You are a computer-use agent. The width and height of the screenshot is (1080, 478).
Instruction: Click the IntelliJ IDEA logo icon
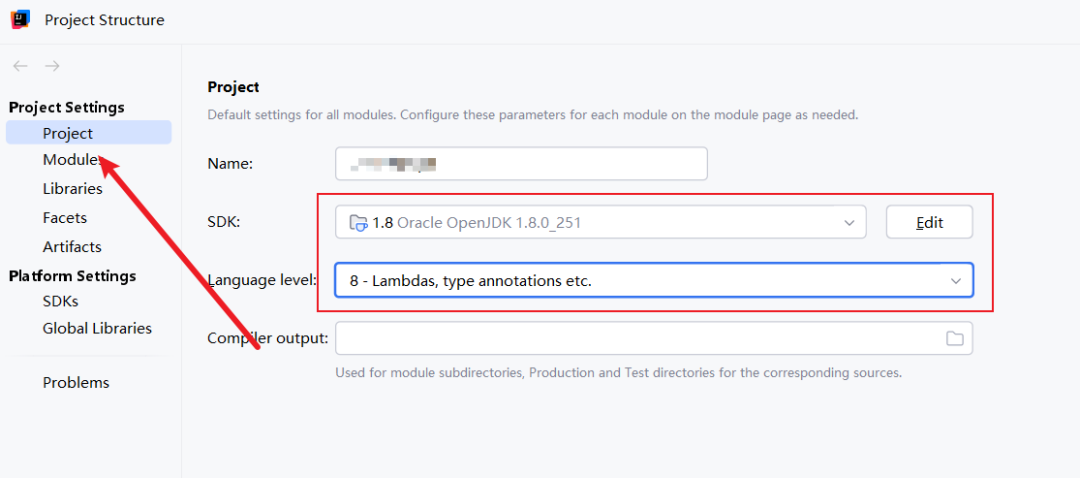tap(21, 19)
